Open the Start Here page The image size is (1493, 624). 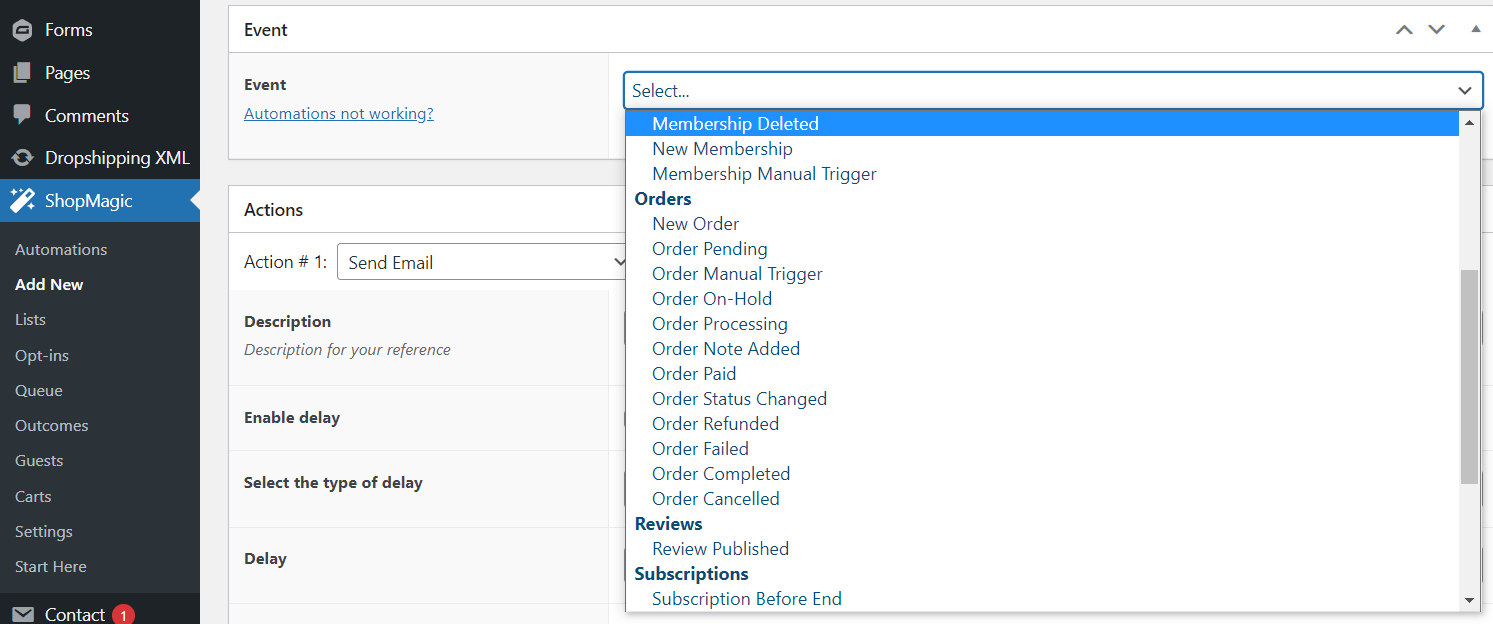point(50,566)
